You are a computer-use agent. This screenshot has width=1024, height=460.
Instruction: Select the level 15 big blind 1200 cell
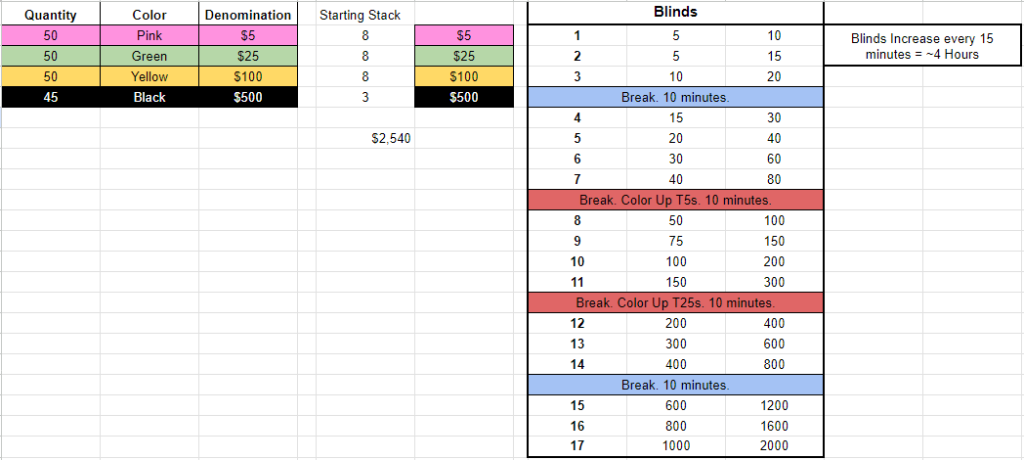pos(774,406)
